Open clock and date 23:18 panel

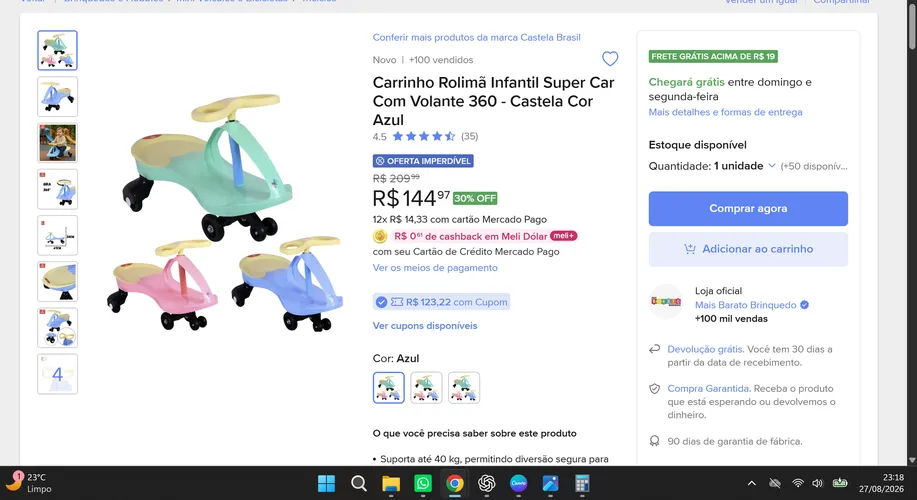pyautogui.click(x=881, y=483)
